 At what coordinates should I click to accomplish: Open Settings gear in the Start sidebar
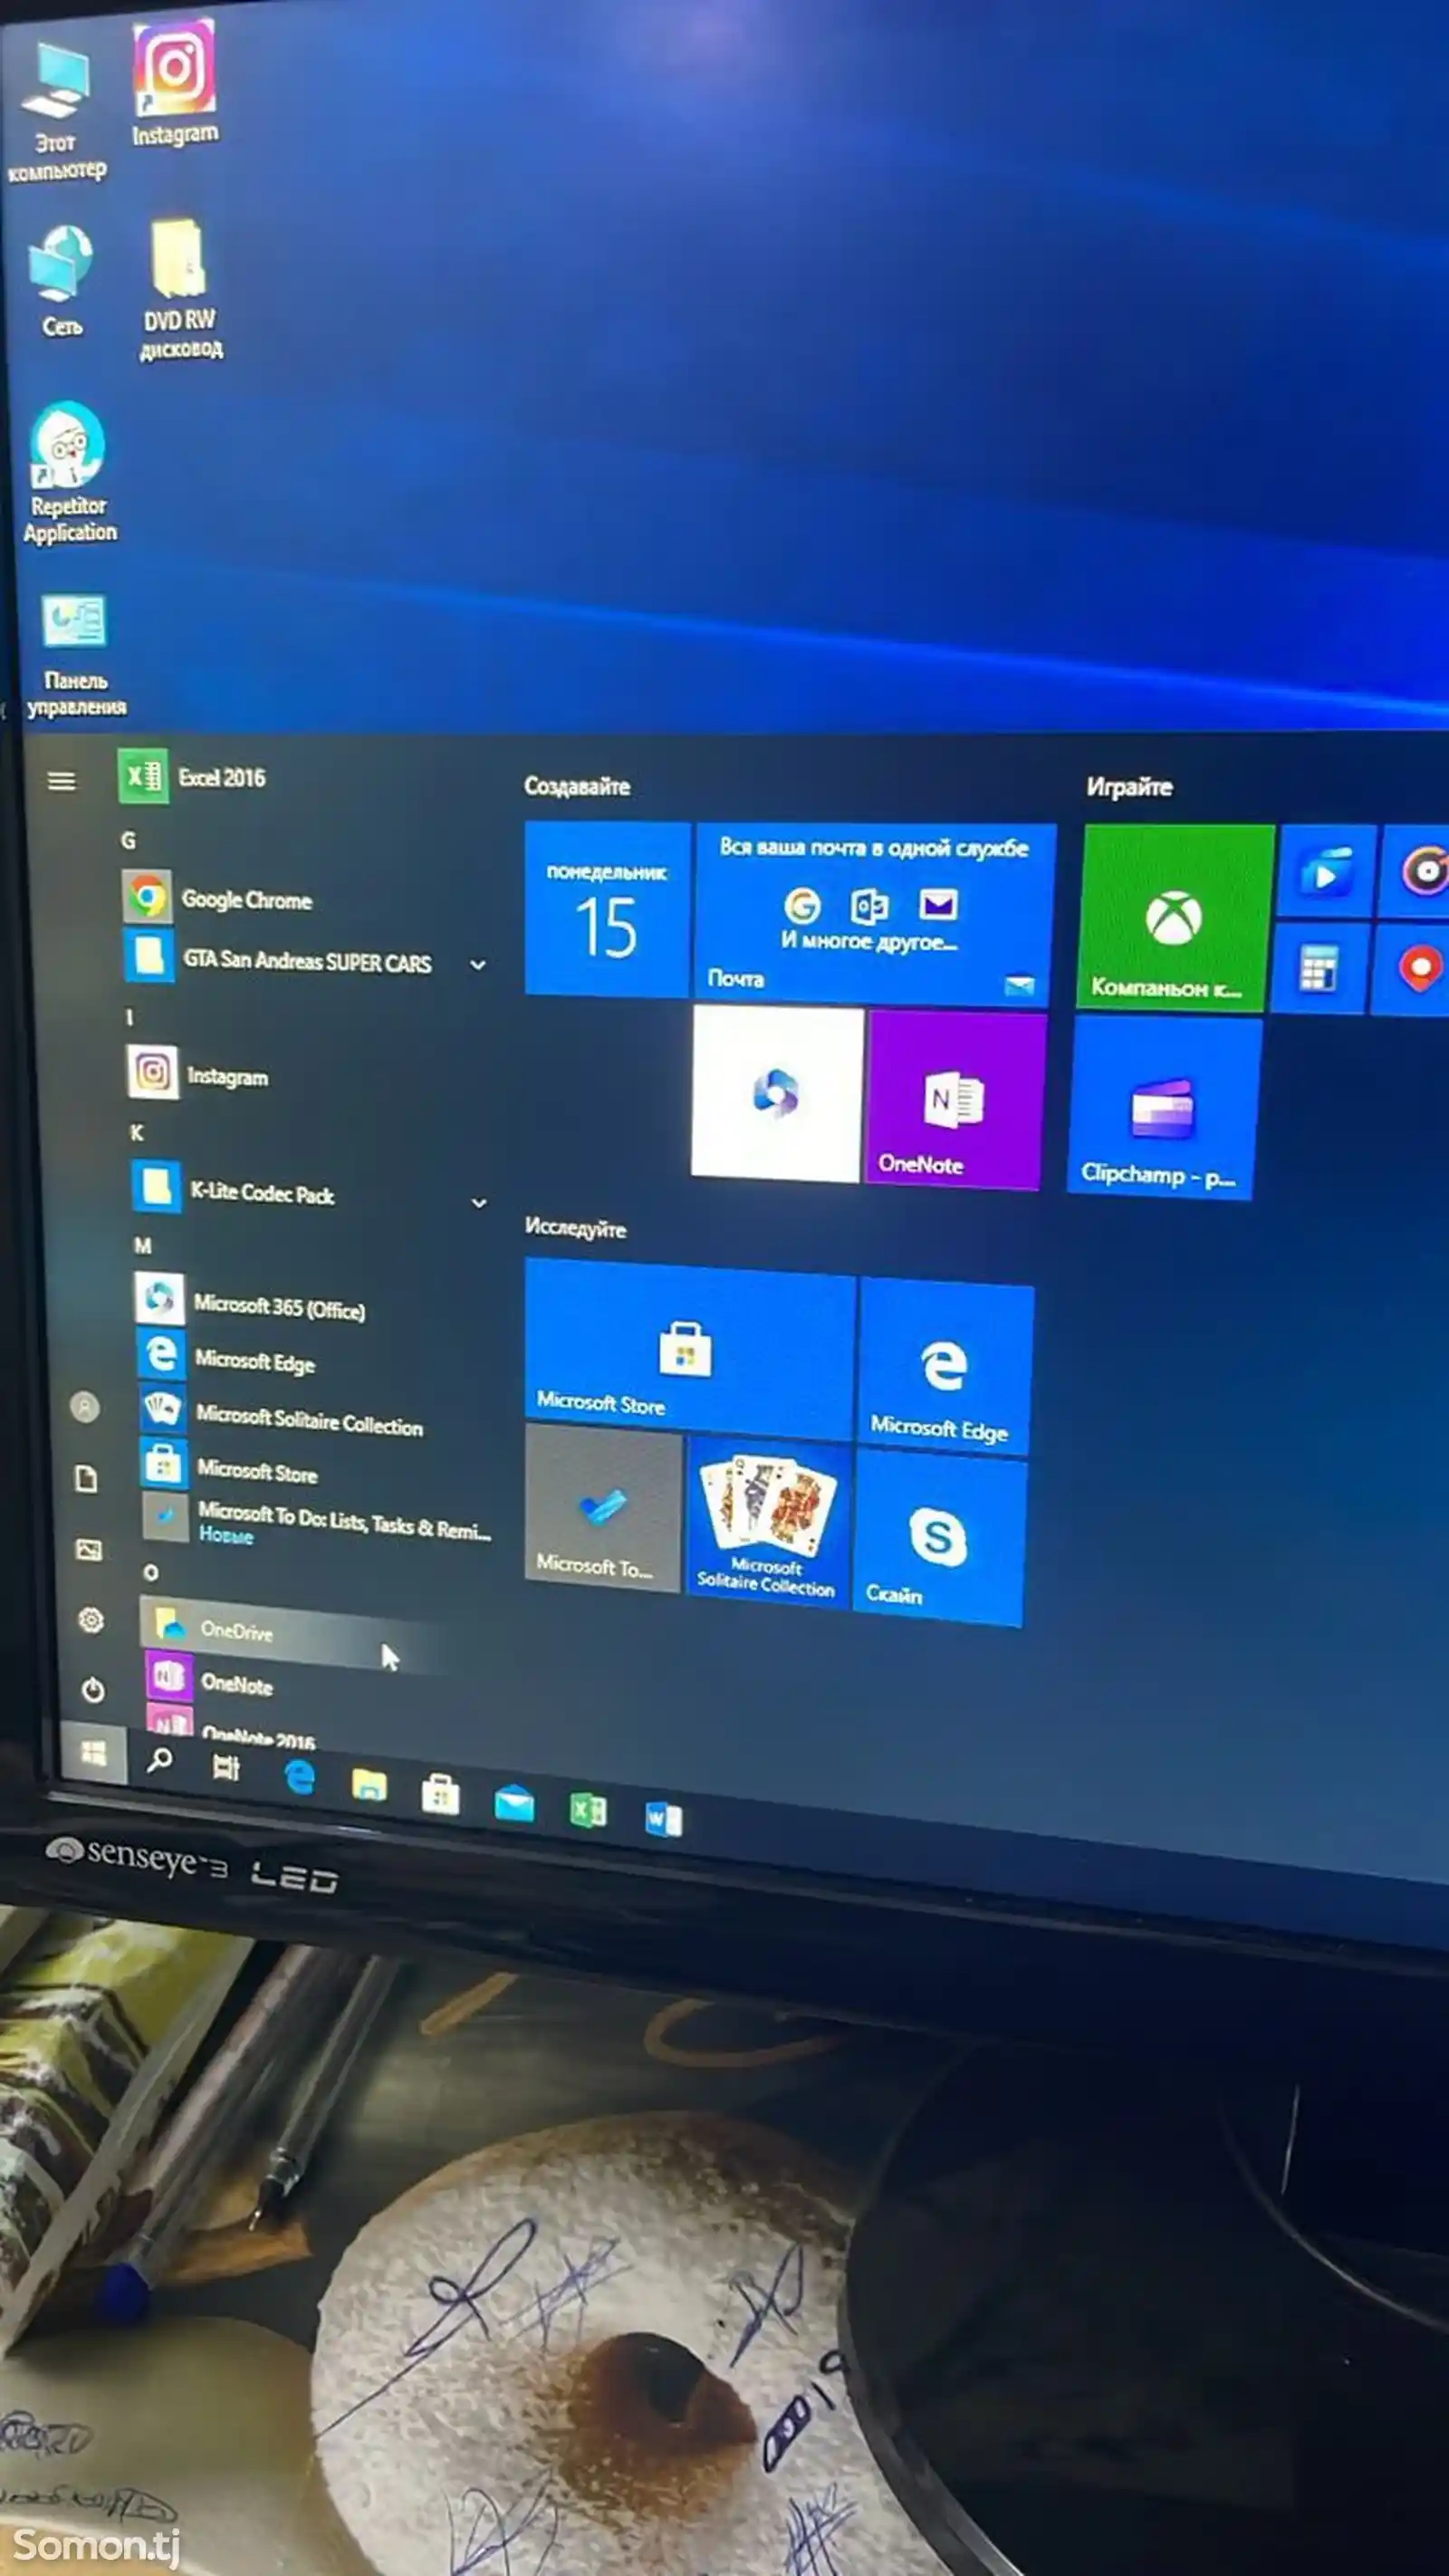(91, 1620)
